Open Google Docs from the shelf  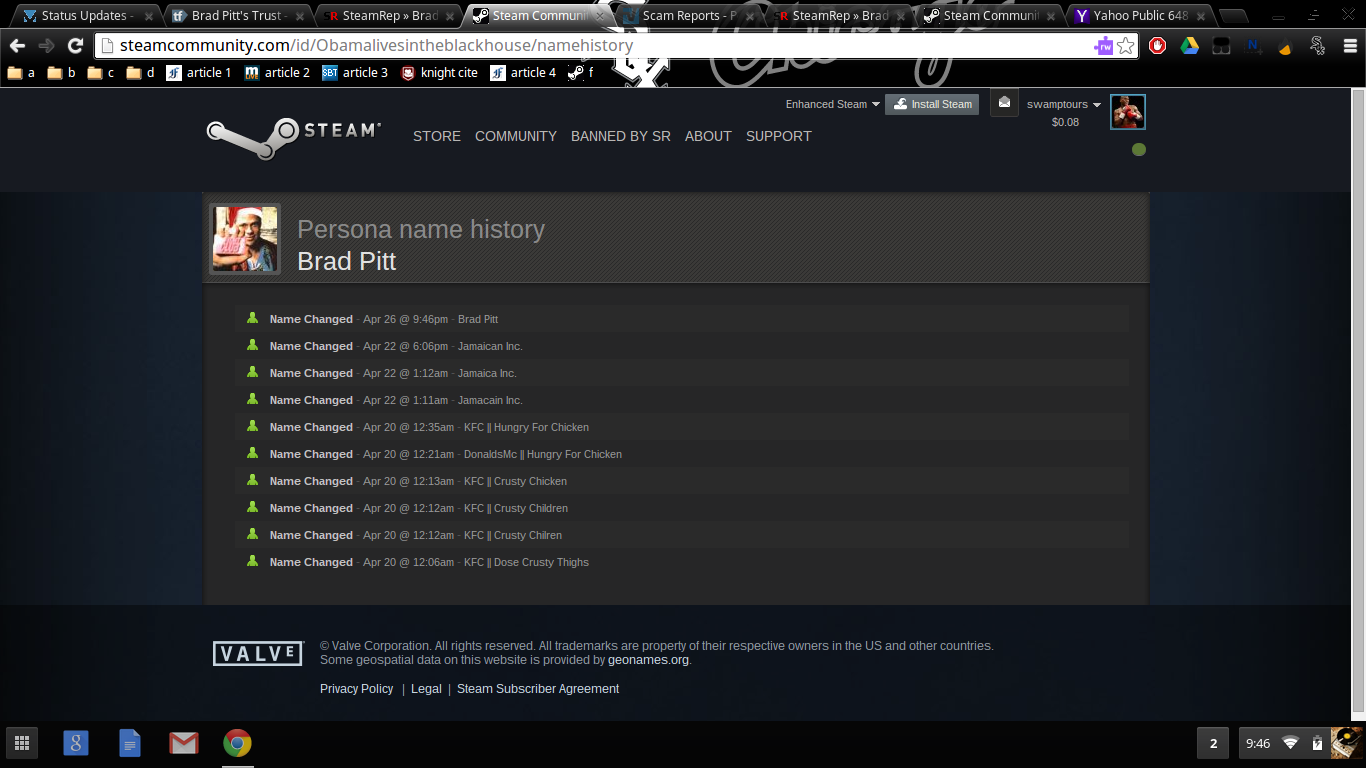coord(130,743)
